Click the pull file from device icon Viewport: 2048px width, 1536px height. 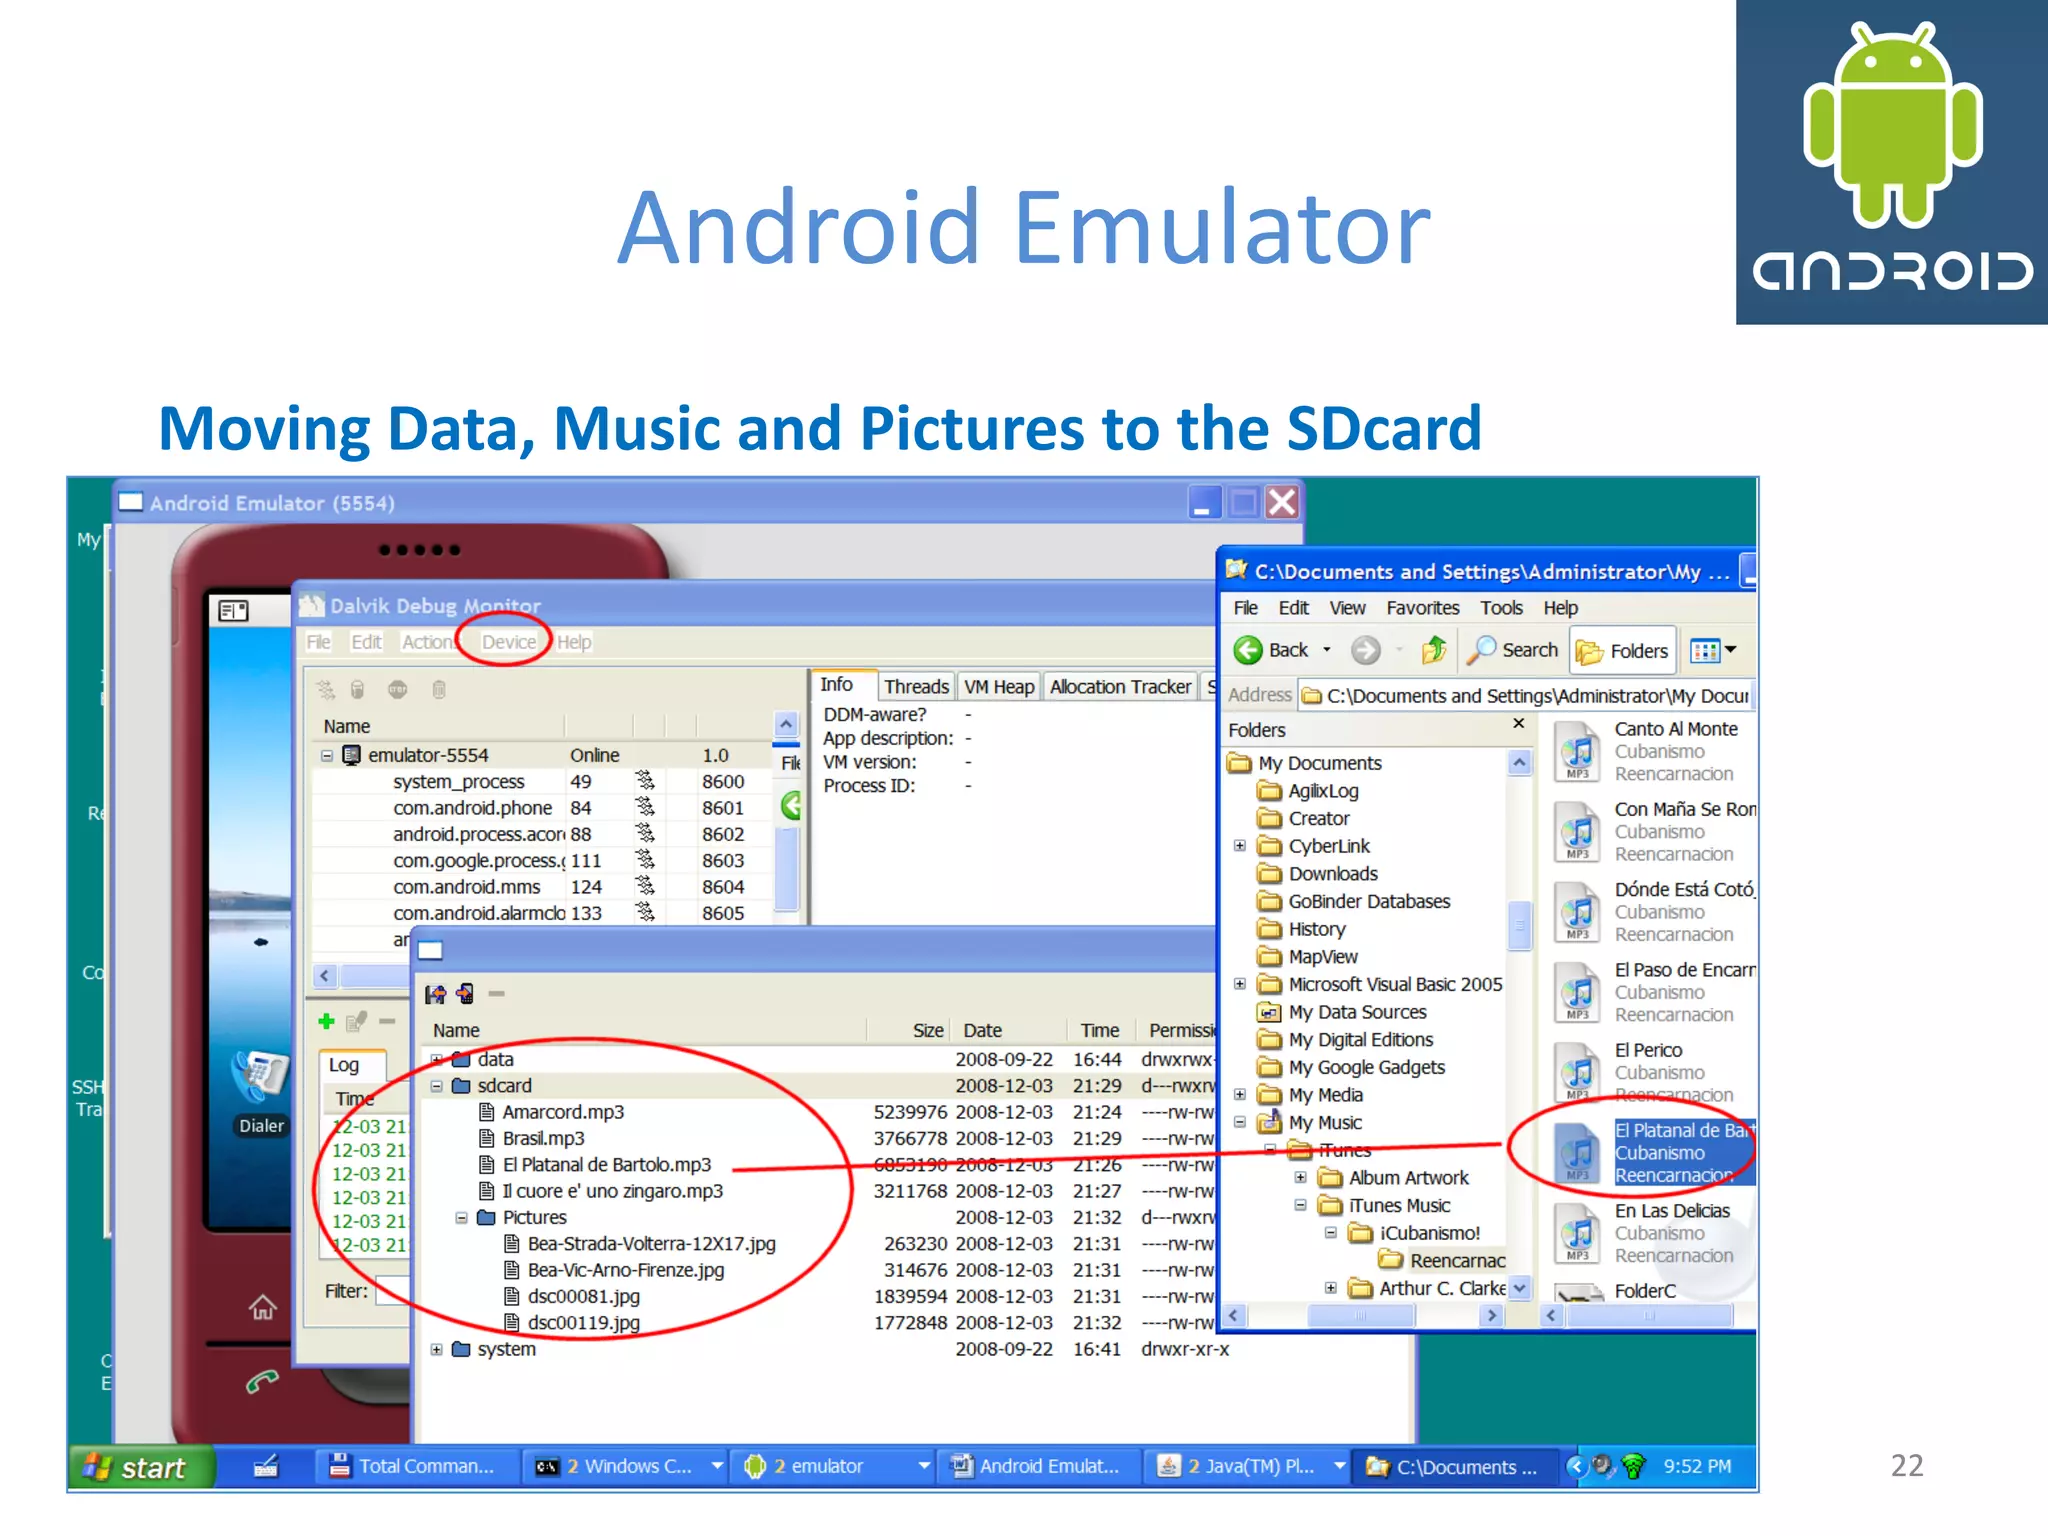436,994
